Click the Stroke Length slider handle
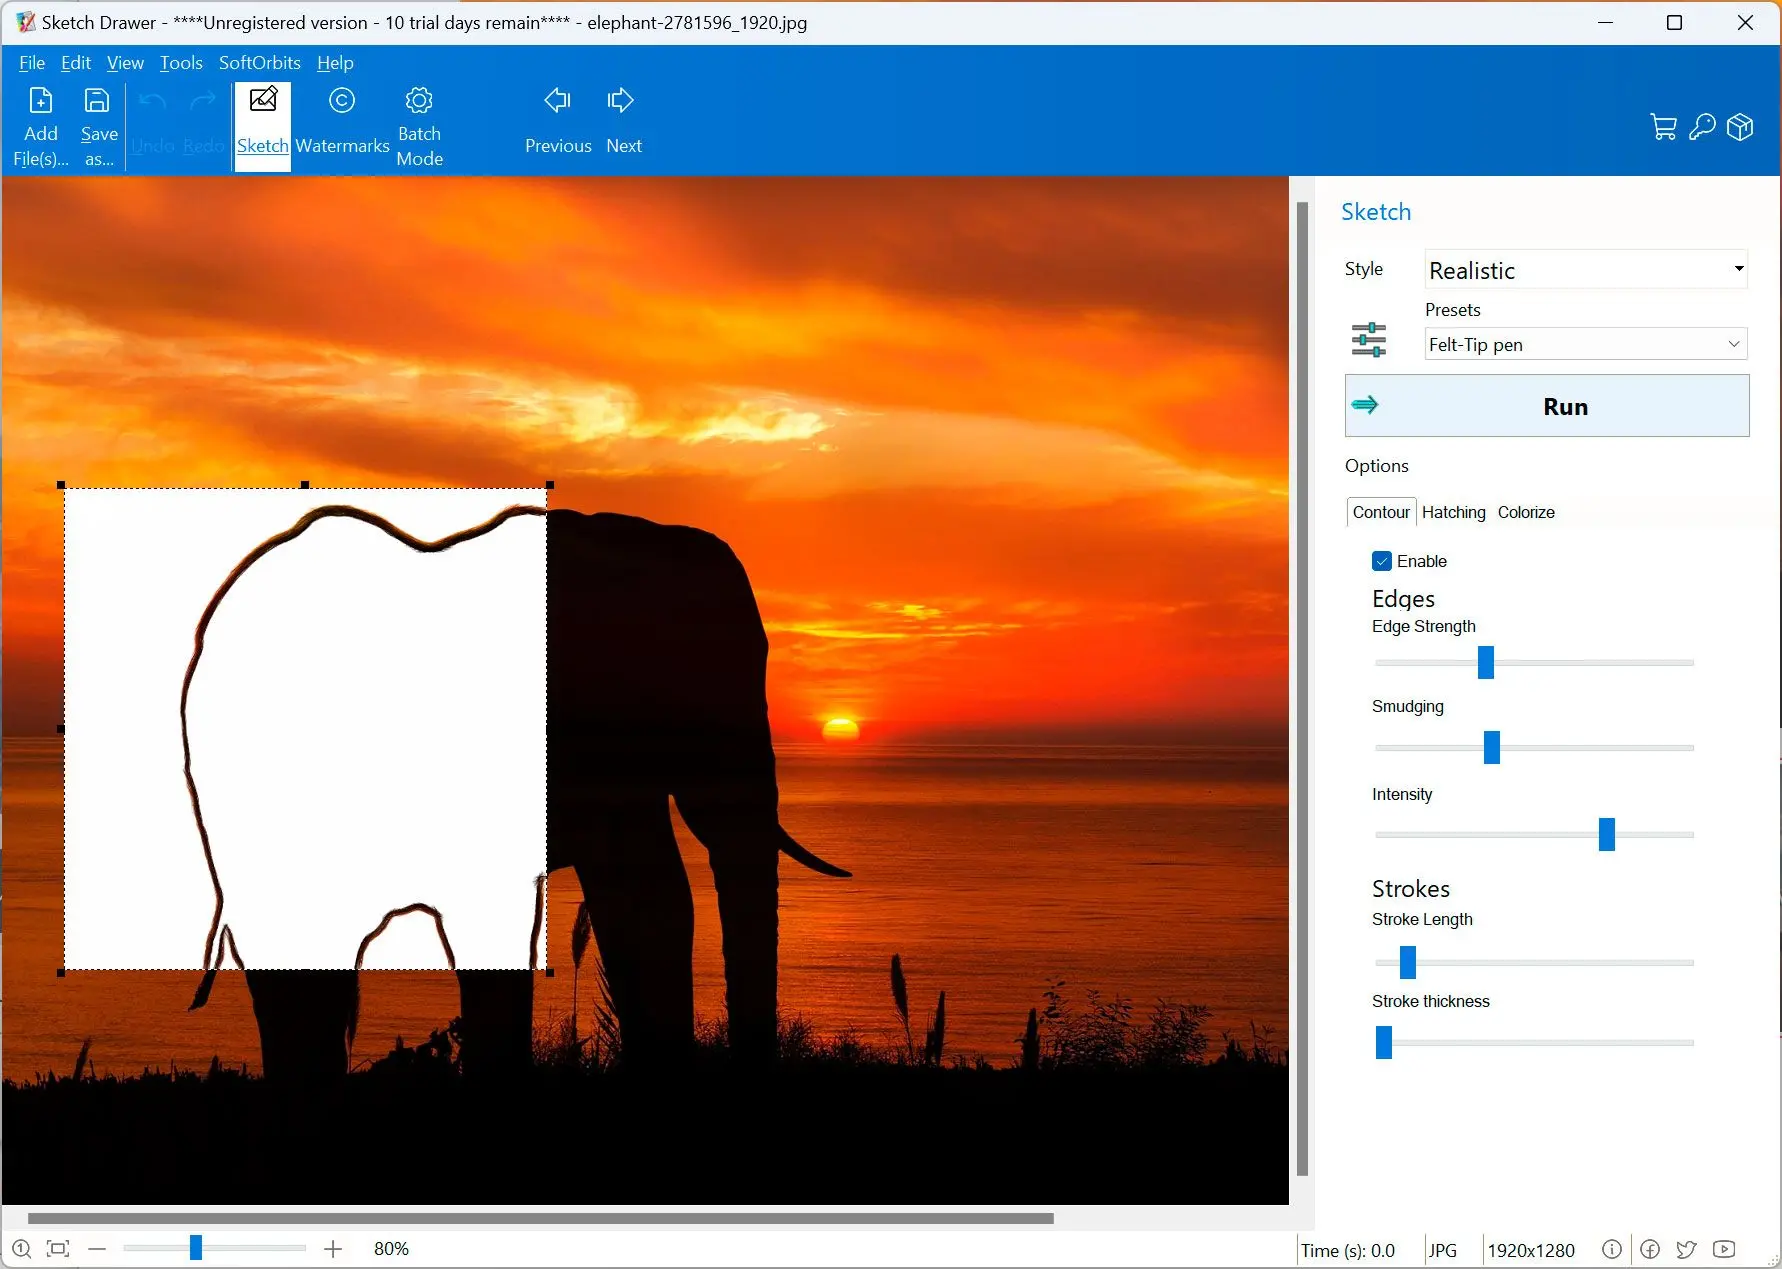The width and height of the screenshot is (1782, 1269). [x=1408, y=962]
